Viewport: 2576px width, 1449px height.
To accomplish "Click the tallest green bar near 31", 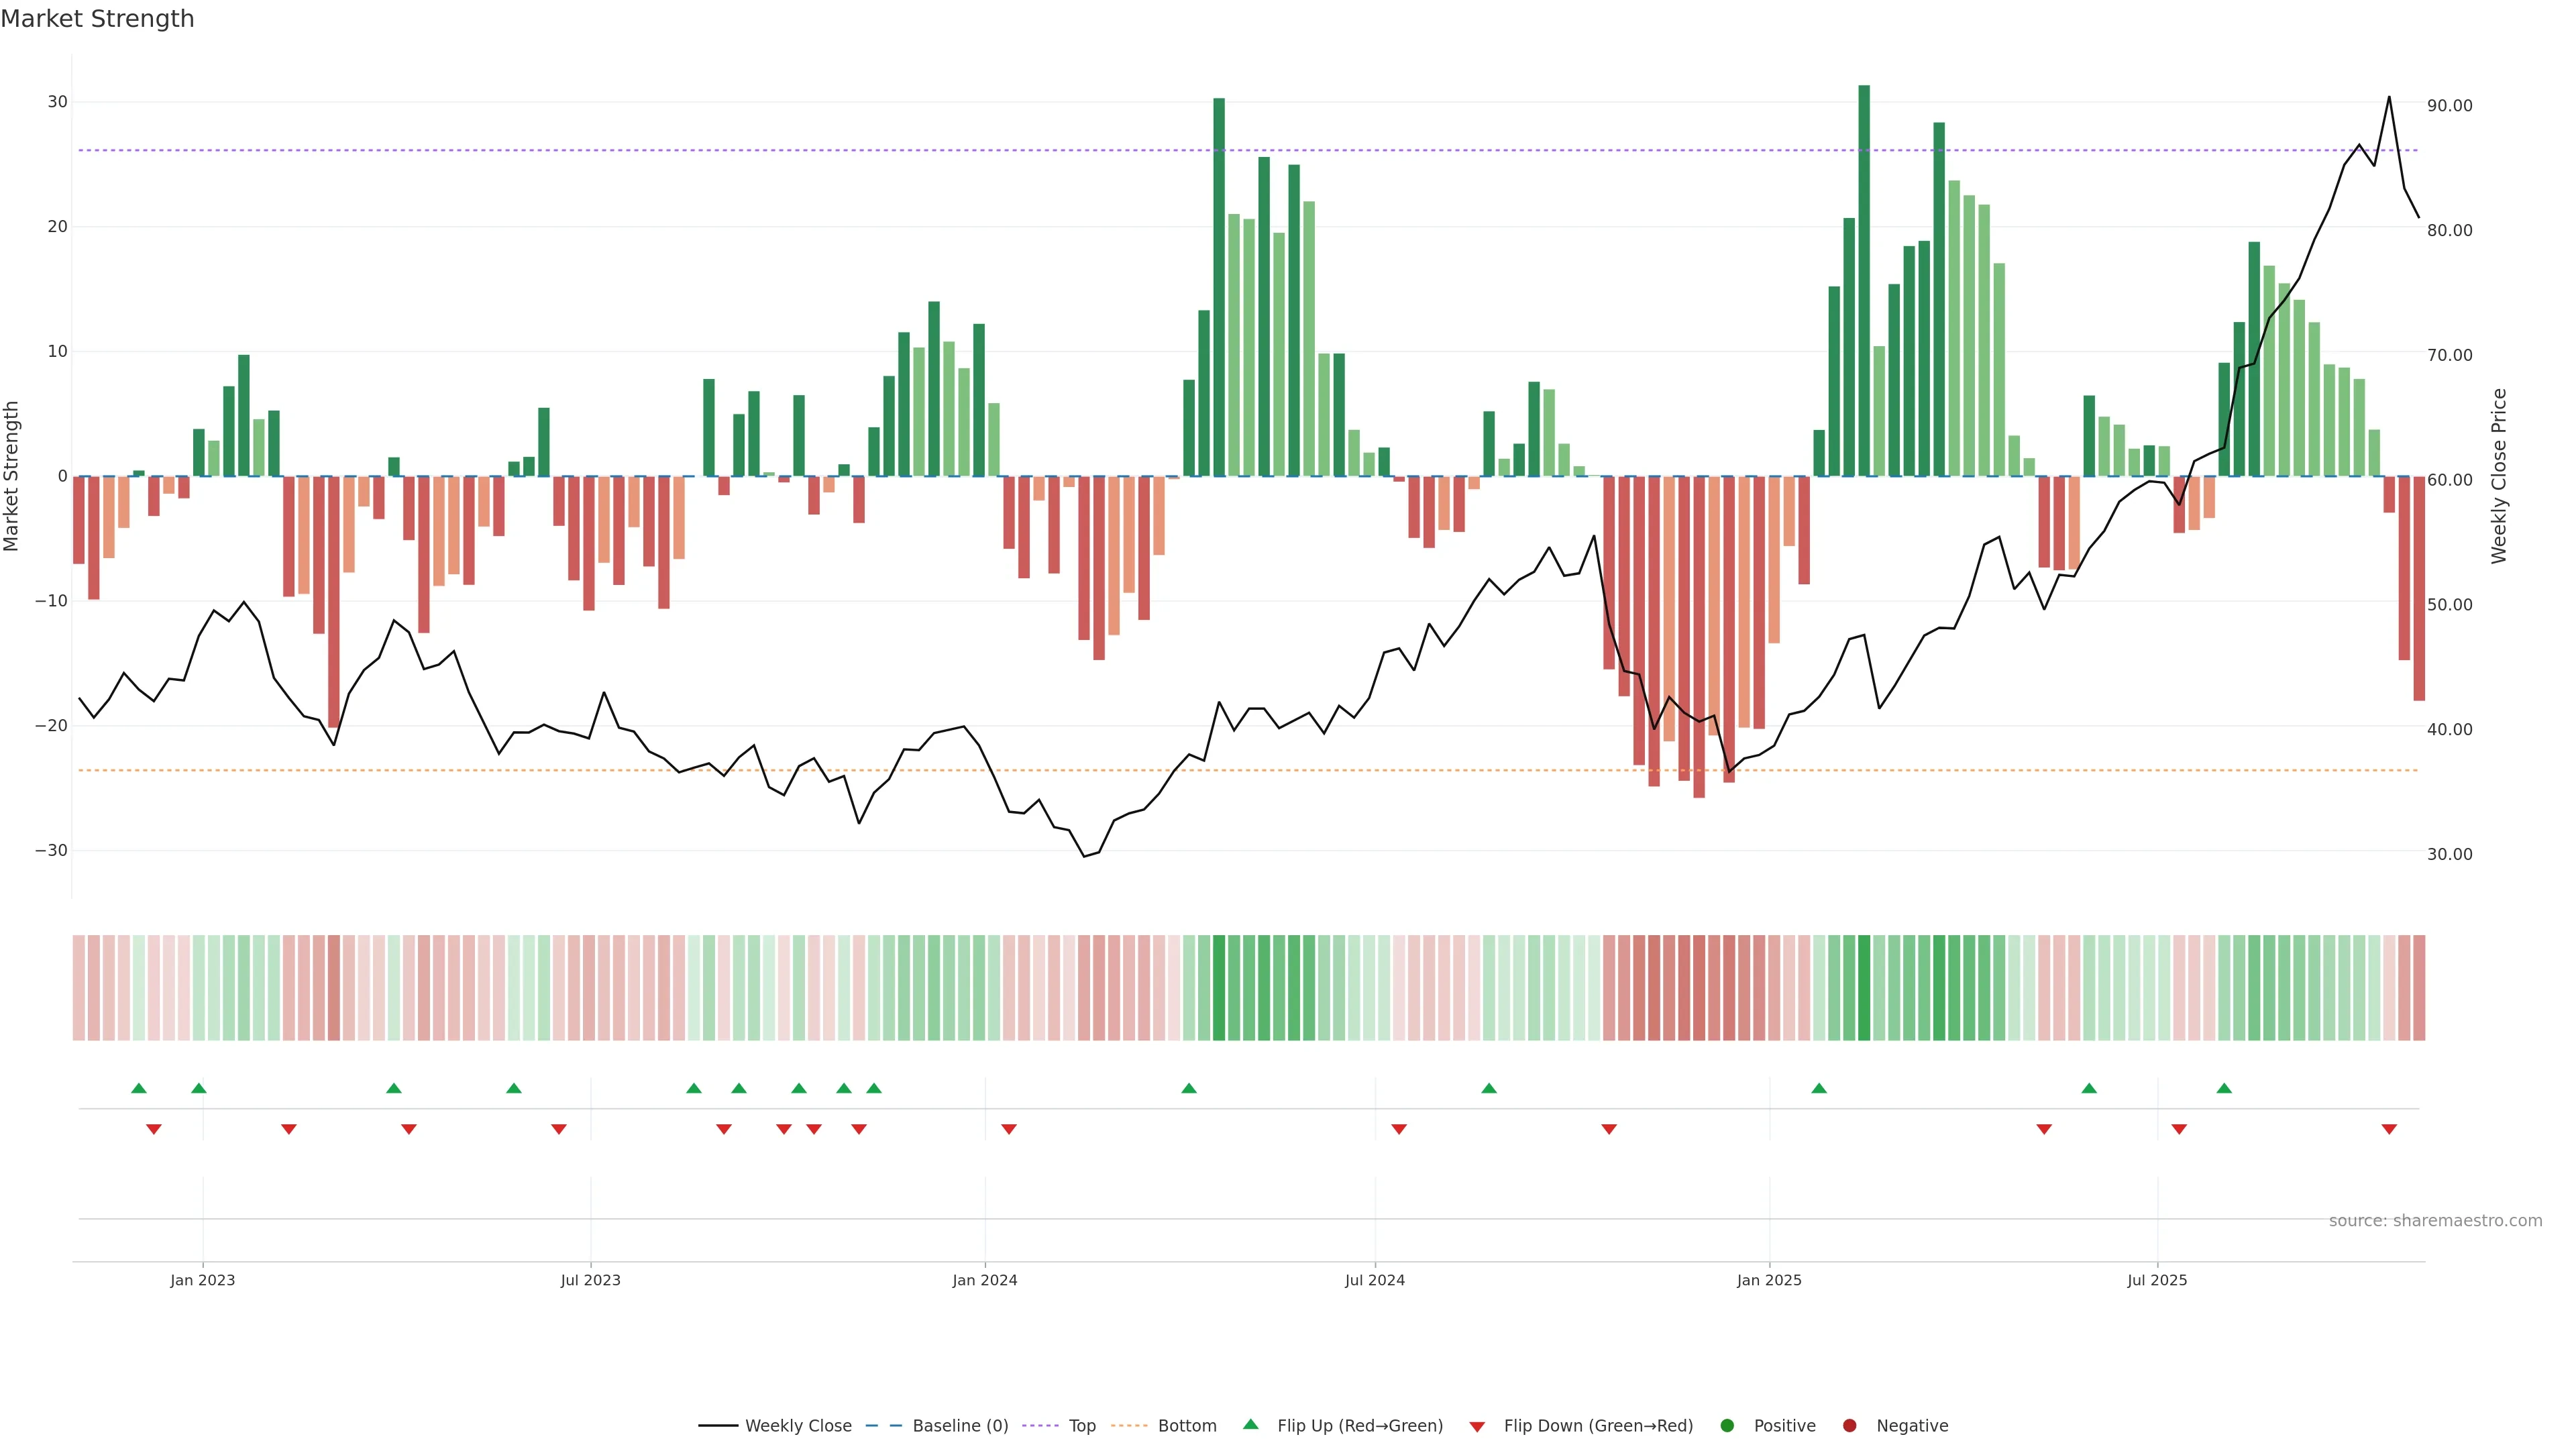I will (1864, 280).
